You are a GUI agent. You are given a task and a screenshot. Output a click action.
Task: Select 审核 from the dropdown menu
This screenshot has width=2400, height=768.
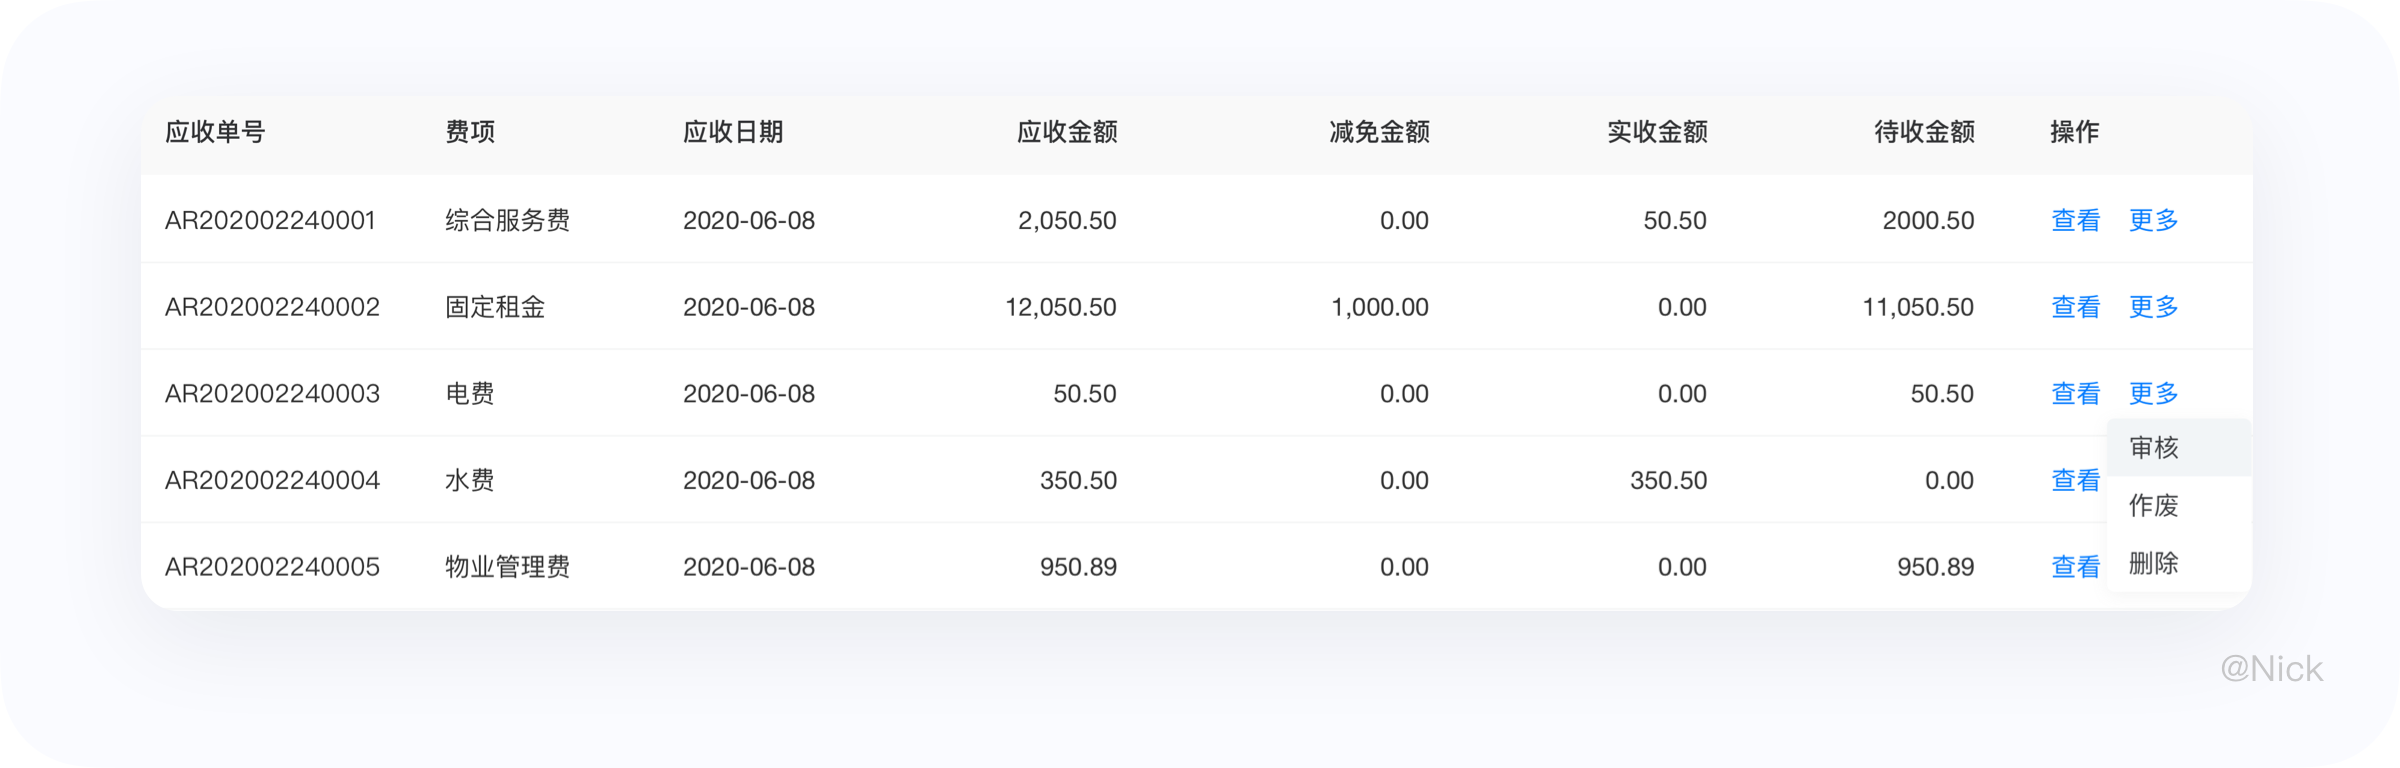click(2154, 448)
